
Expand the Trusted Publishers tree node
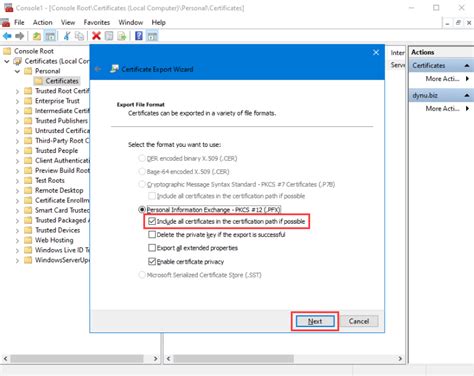tap(17, 121)
